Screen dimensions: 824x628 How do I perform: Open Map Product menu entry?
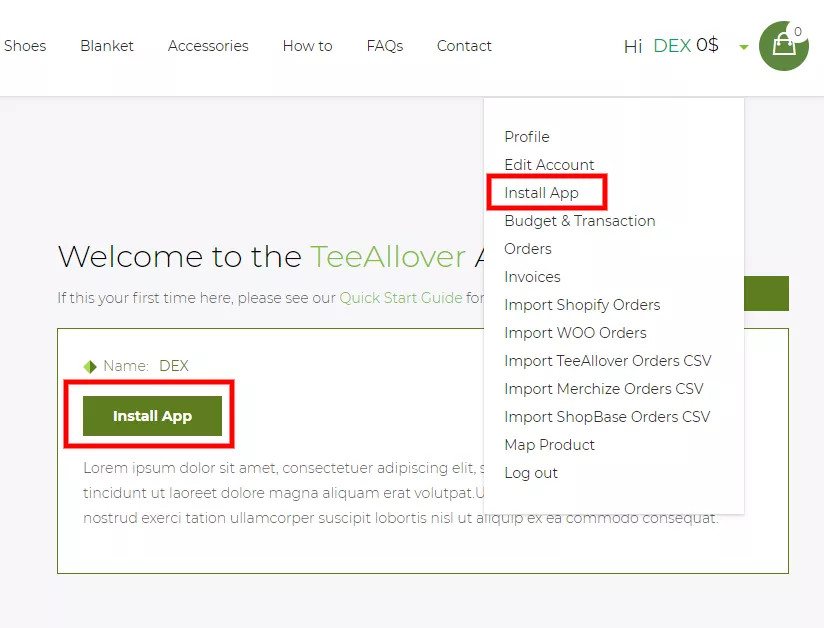pos(549,445)
